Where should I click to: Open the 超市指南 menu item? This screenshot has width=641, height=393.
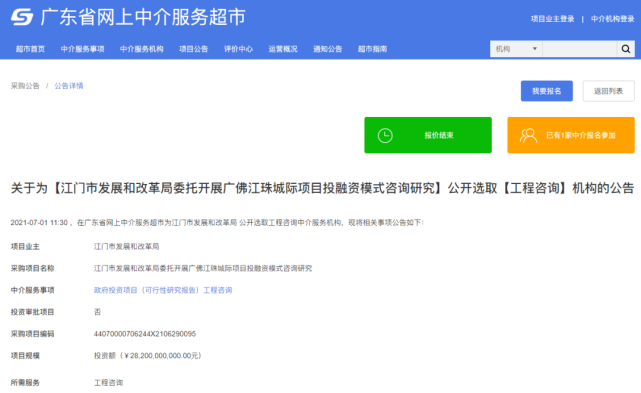[x=372, y=49]
